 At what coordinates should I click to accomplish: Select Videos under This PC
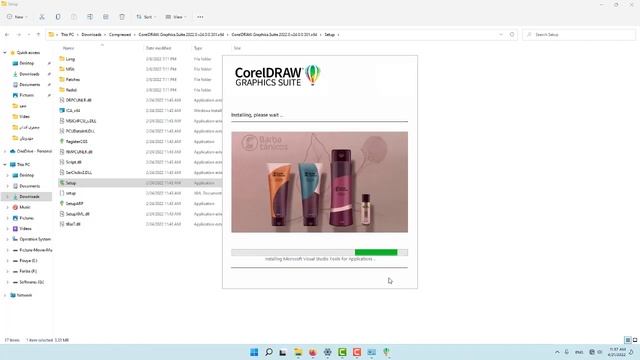(x=25, y=229)
